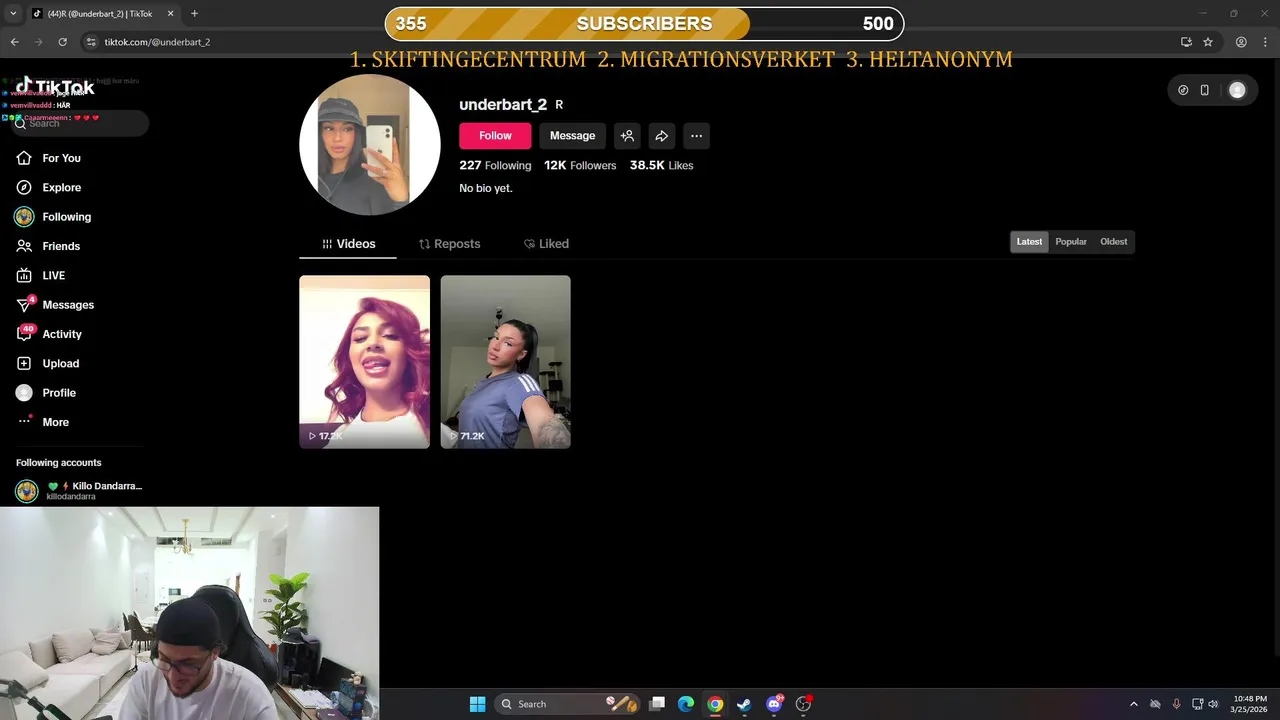Image resolution: width=1280 pixels, height=720 pixels.
Task: Open Task View on the taskbar
Action: pyautogui.click(x=657, y=704)
